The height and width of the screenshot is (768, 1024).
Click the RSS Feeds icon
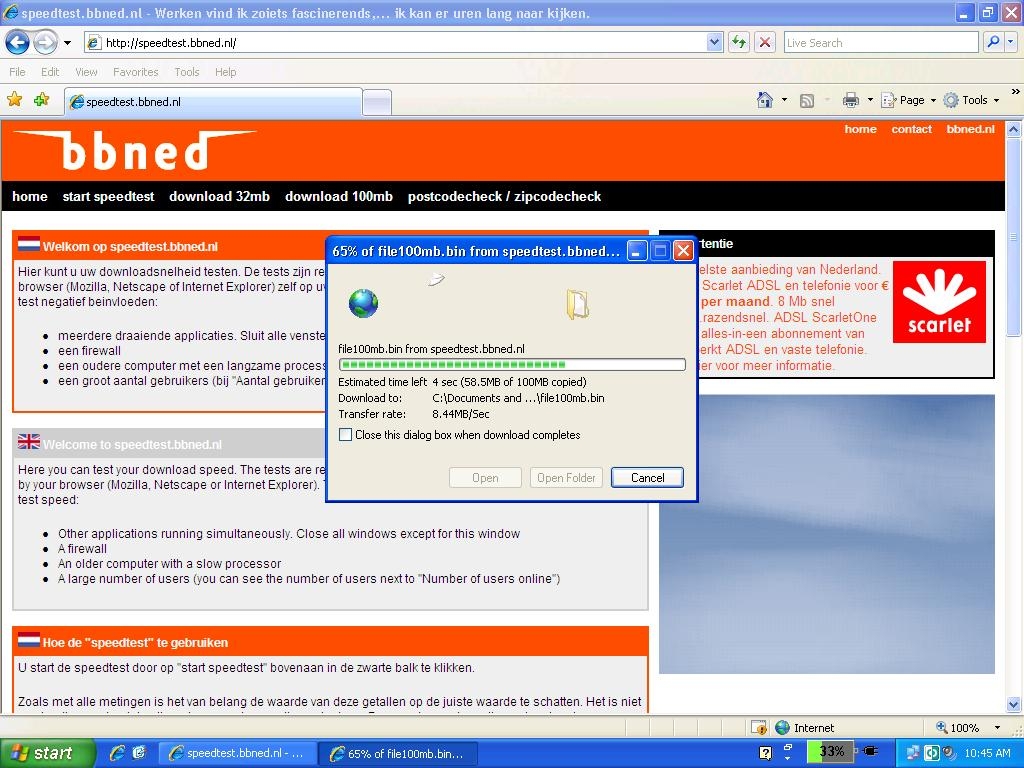(x=807, y=101)
